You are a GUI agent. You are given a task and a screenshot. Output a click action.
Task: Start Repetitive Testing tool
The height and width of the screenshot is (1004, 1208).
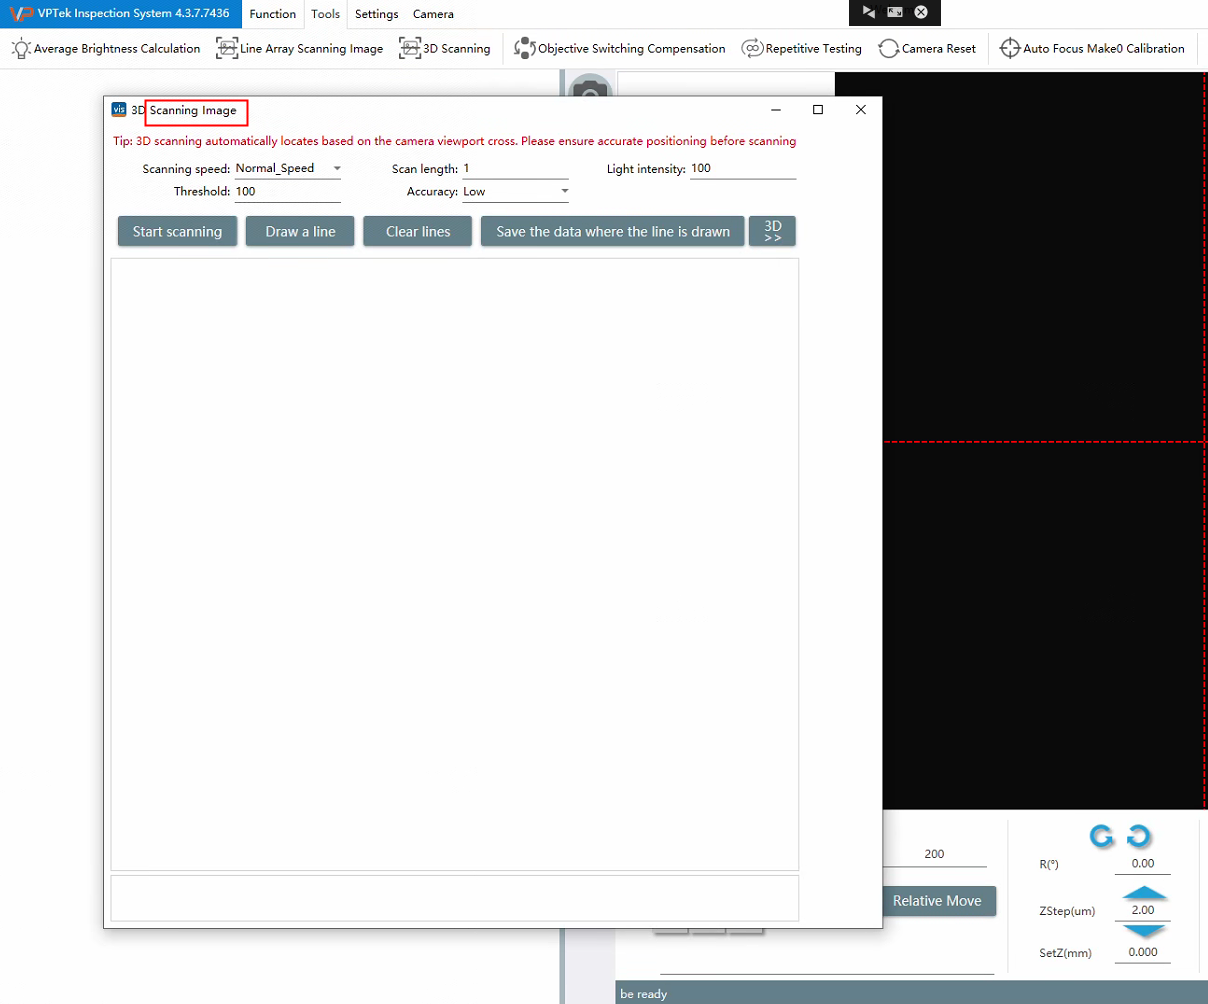click(x=802, y=48)
